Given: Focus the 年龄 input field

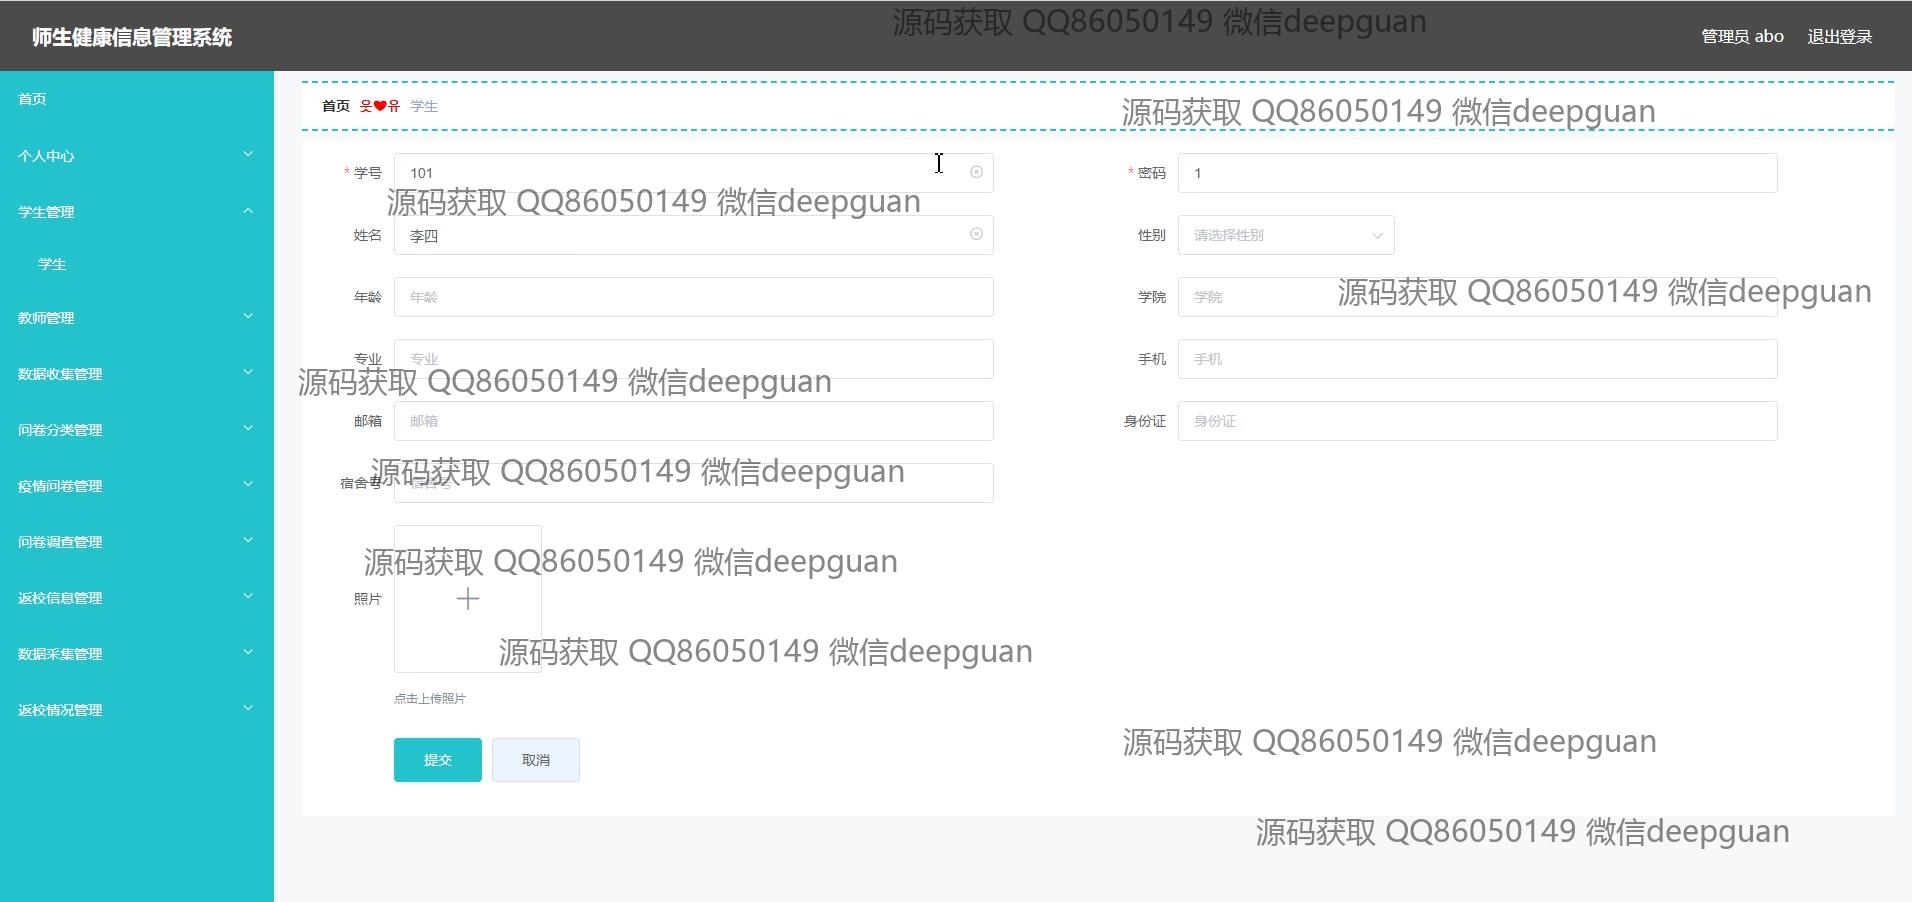Looking at the screenshot, I should point(693,297).
